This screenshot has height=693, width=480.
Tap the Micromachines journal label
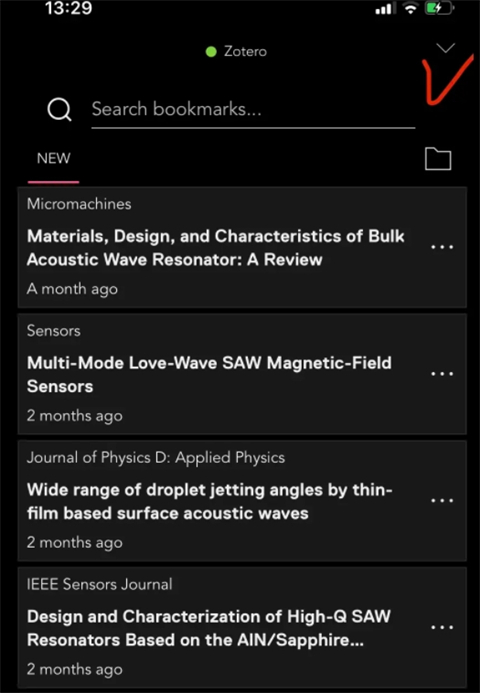click(x=79, y=204)
